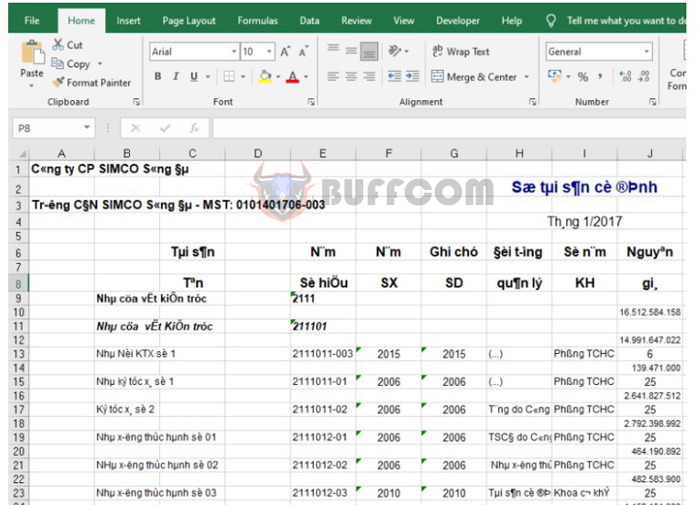Open the Fill Color palette arrow
The height and width of the screenshot is (505, 700).
(278, 77)
